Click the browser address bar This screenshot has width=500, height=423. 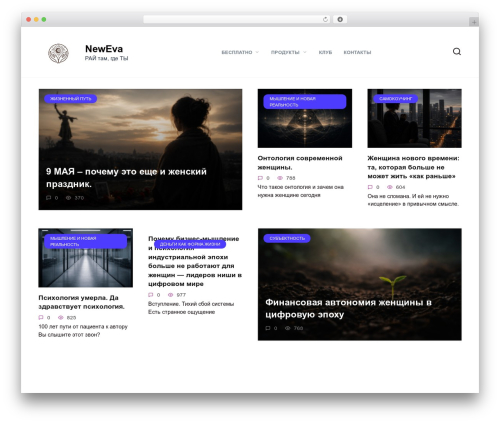pos(236,20)
